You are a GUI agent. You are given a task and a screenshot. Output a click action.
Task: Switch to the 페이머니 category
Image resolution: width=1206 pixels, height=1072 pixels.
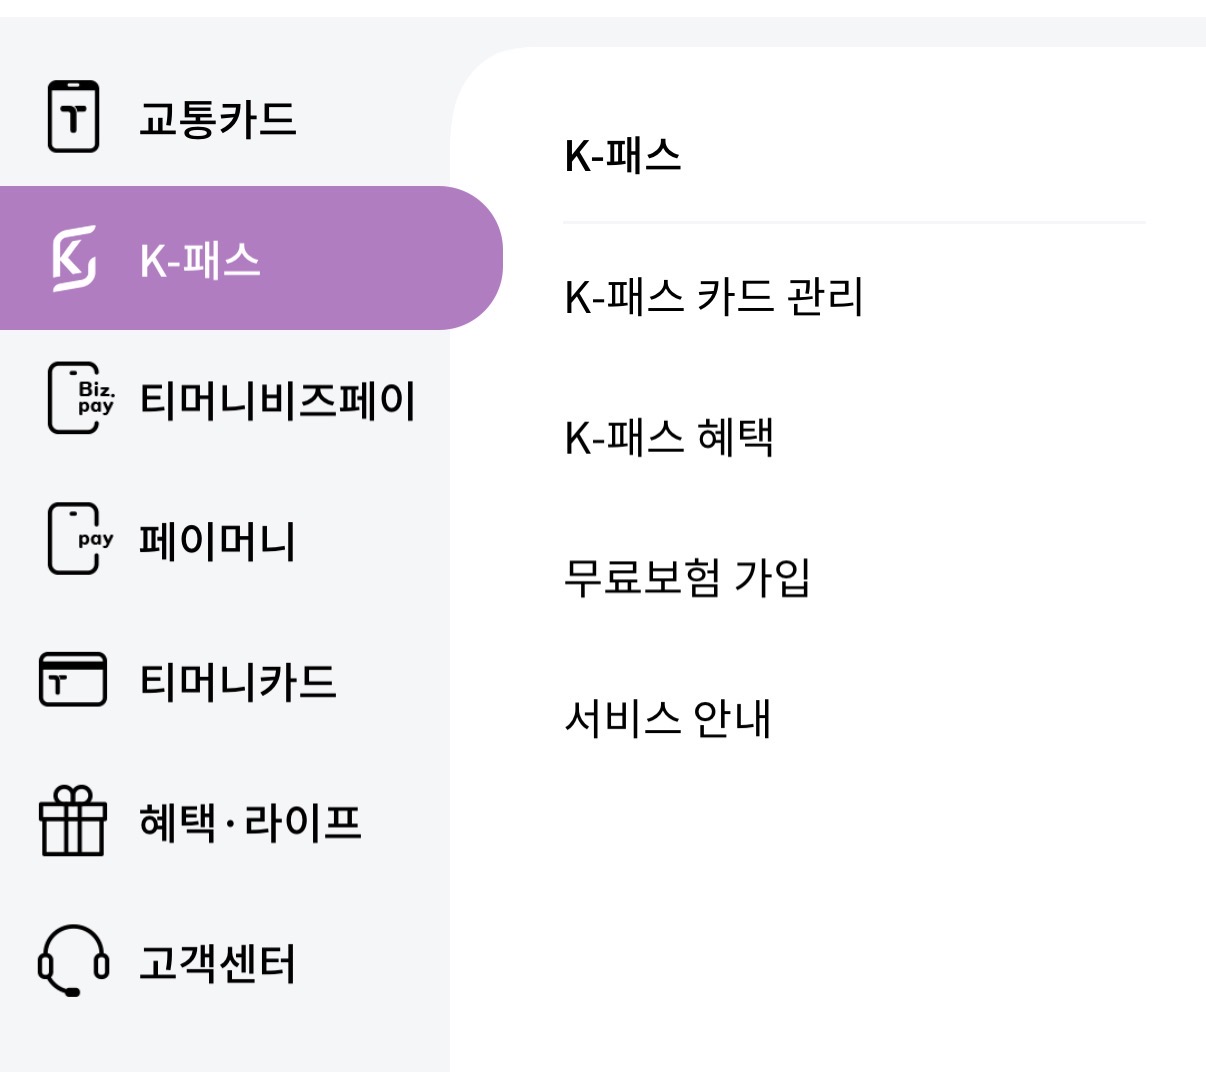pyautogui.click(x=217, y=541)
